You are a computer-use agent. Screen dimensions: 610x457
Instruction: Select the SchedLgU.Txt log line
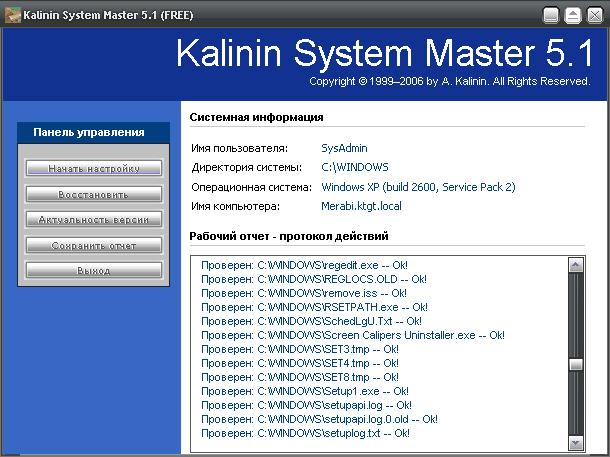tap(311, 321)
